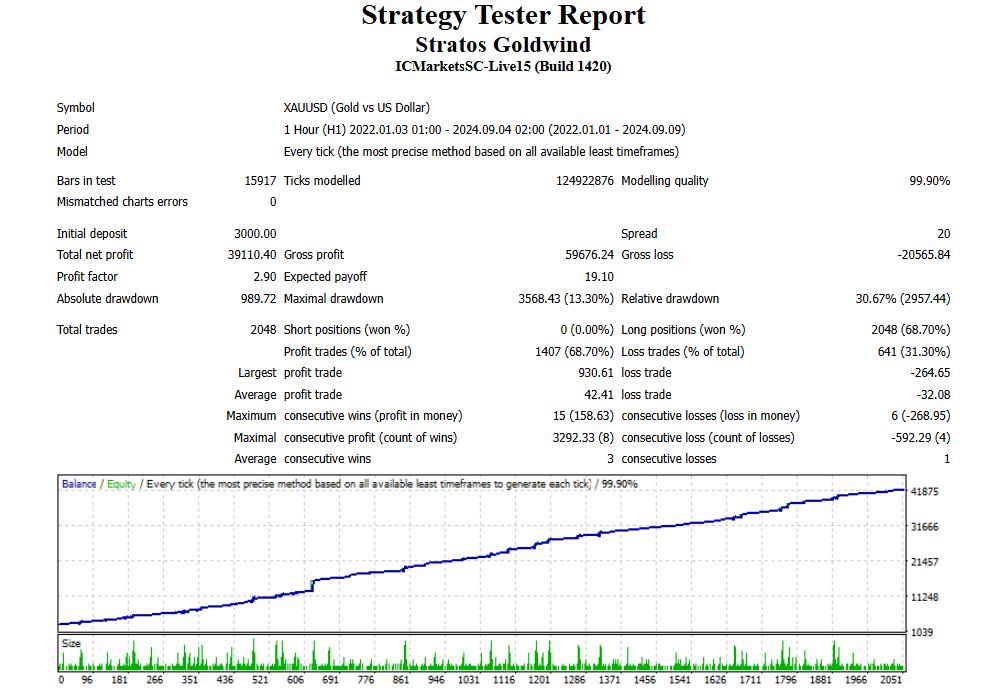Click the chart y-axis label 1039
This screenshot has height=690, width=1000.
click(x=922, y=632)
